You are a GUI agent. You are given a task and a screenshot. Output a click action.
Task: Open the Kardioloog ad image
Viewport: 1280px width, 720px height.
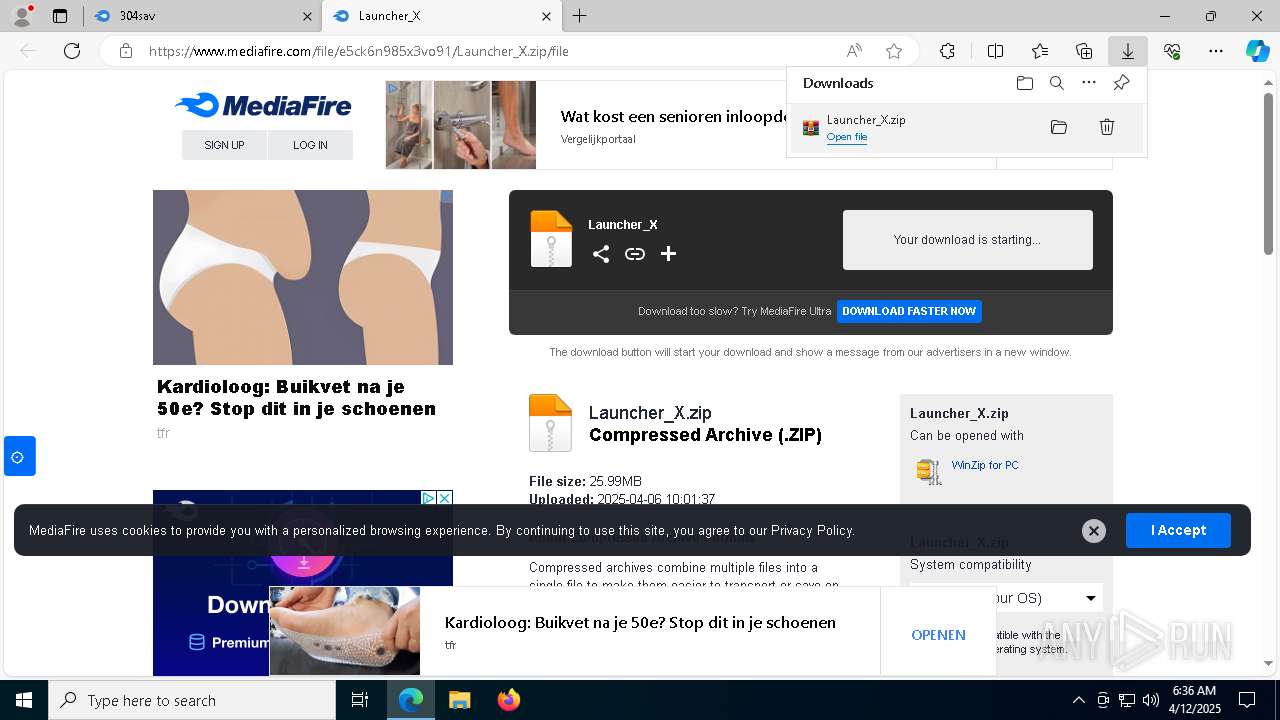point(303,277)
